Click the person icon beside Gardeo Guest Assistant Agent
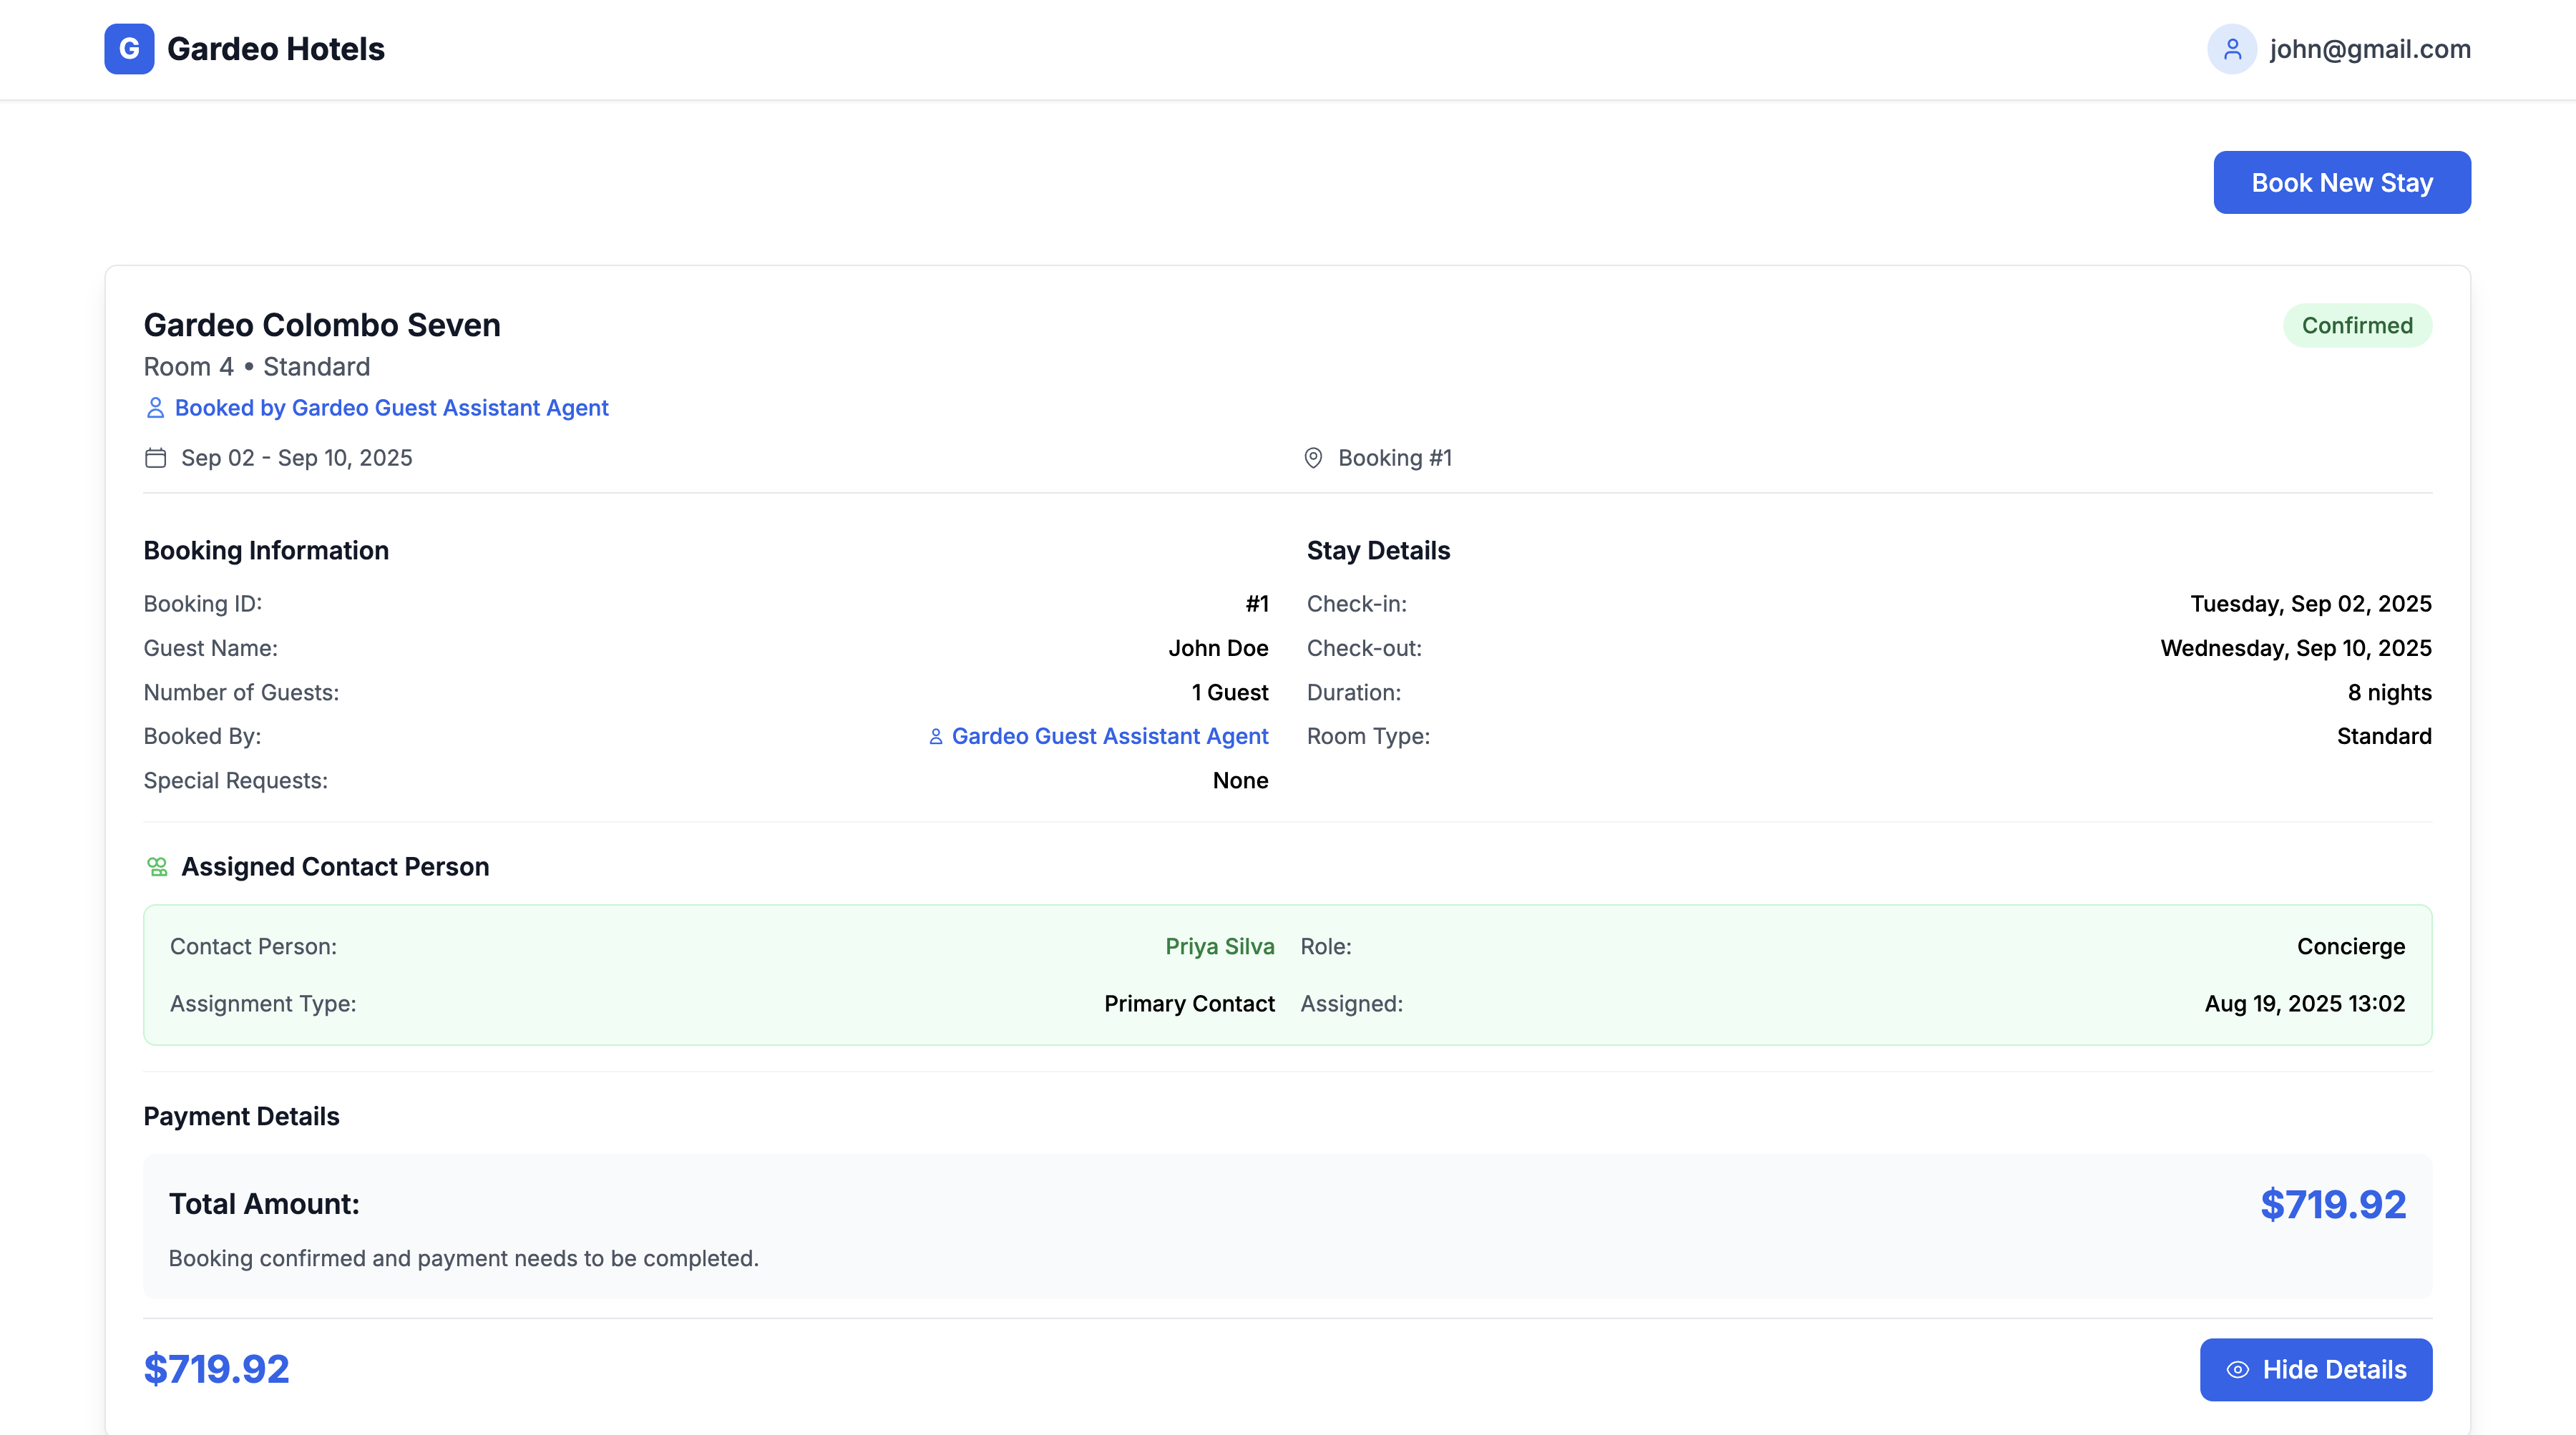Image resolution: width=2576 pixels, height=1435 pixels. [x=935, y=736]
